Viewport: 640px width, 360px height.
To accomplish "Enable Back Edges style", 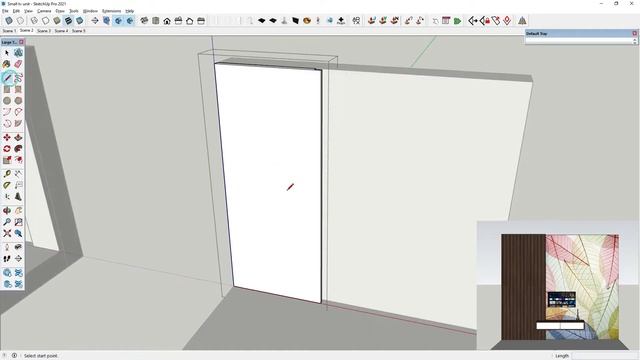I will click(x=20, y=20).
